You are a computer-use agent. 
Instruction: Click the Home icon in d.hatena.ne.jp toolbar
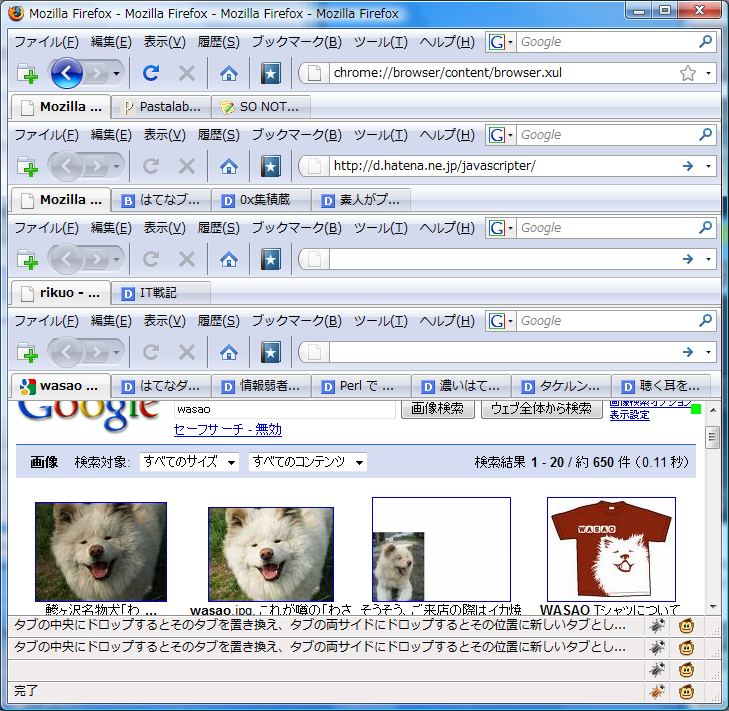(x=229, y=166)
